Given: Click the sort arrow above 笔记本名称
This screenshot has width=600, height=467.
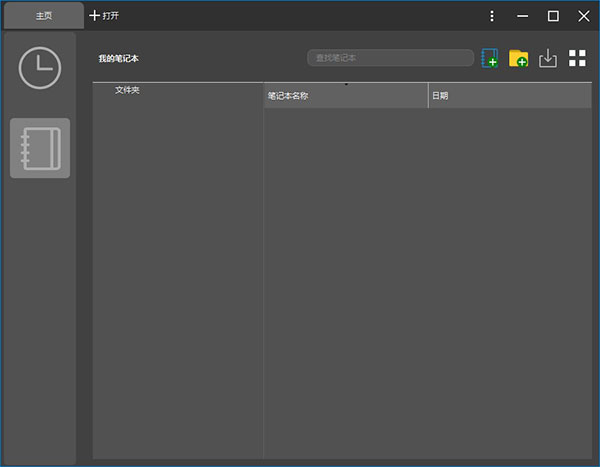Looking at the screenshot, I should coord(346,85).
